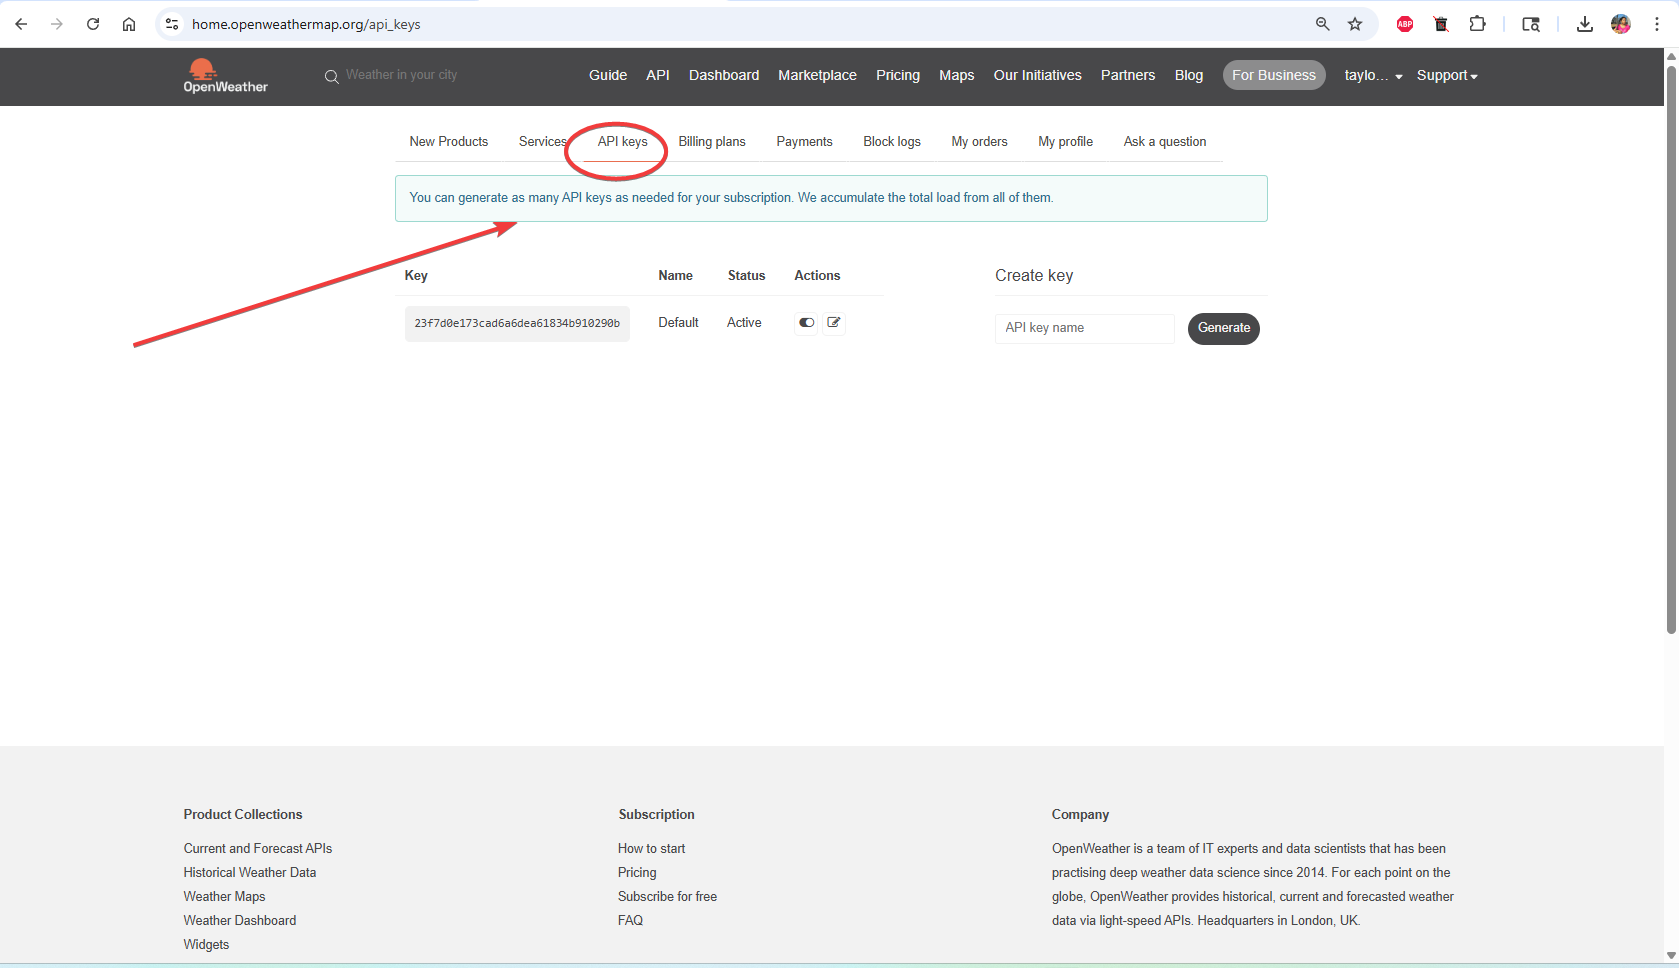Open the Chrome profile avatar
This screenshot has width=1679, height=968.
[x=1621, y=24]
